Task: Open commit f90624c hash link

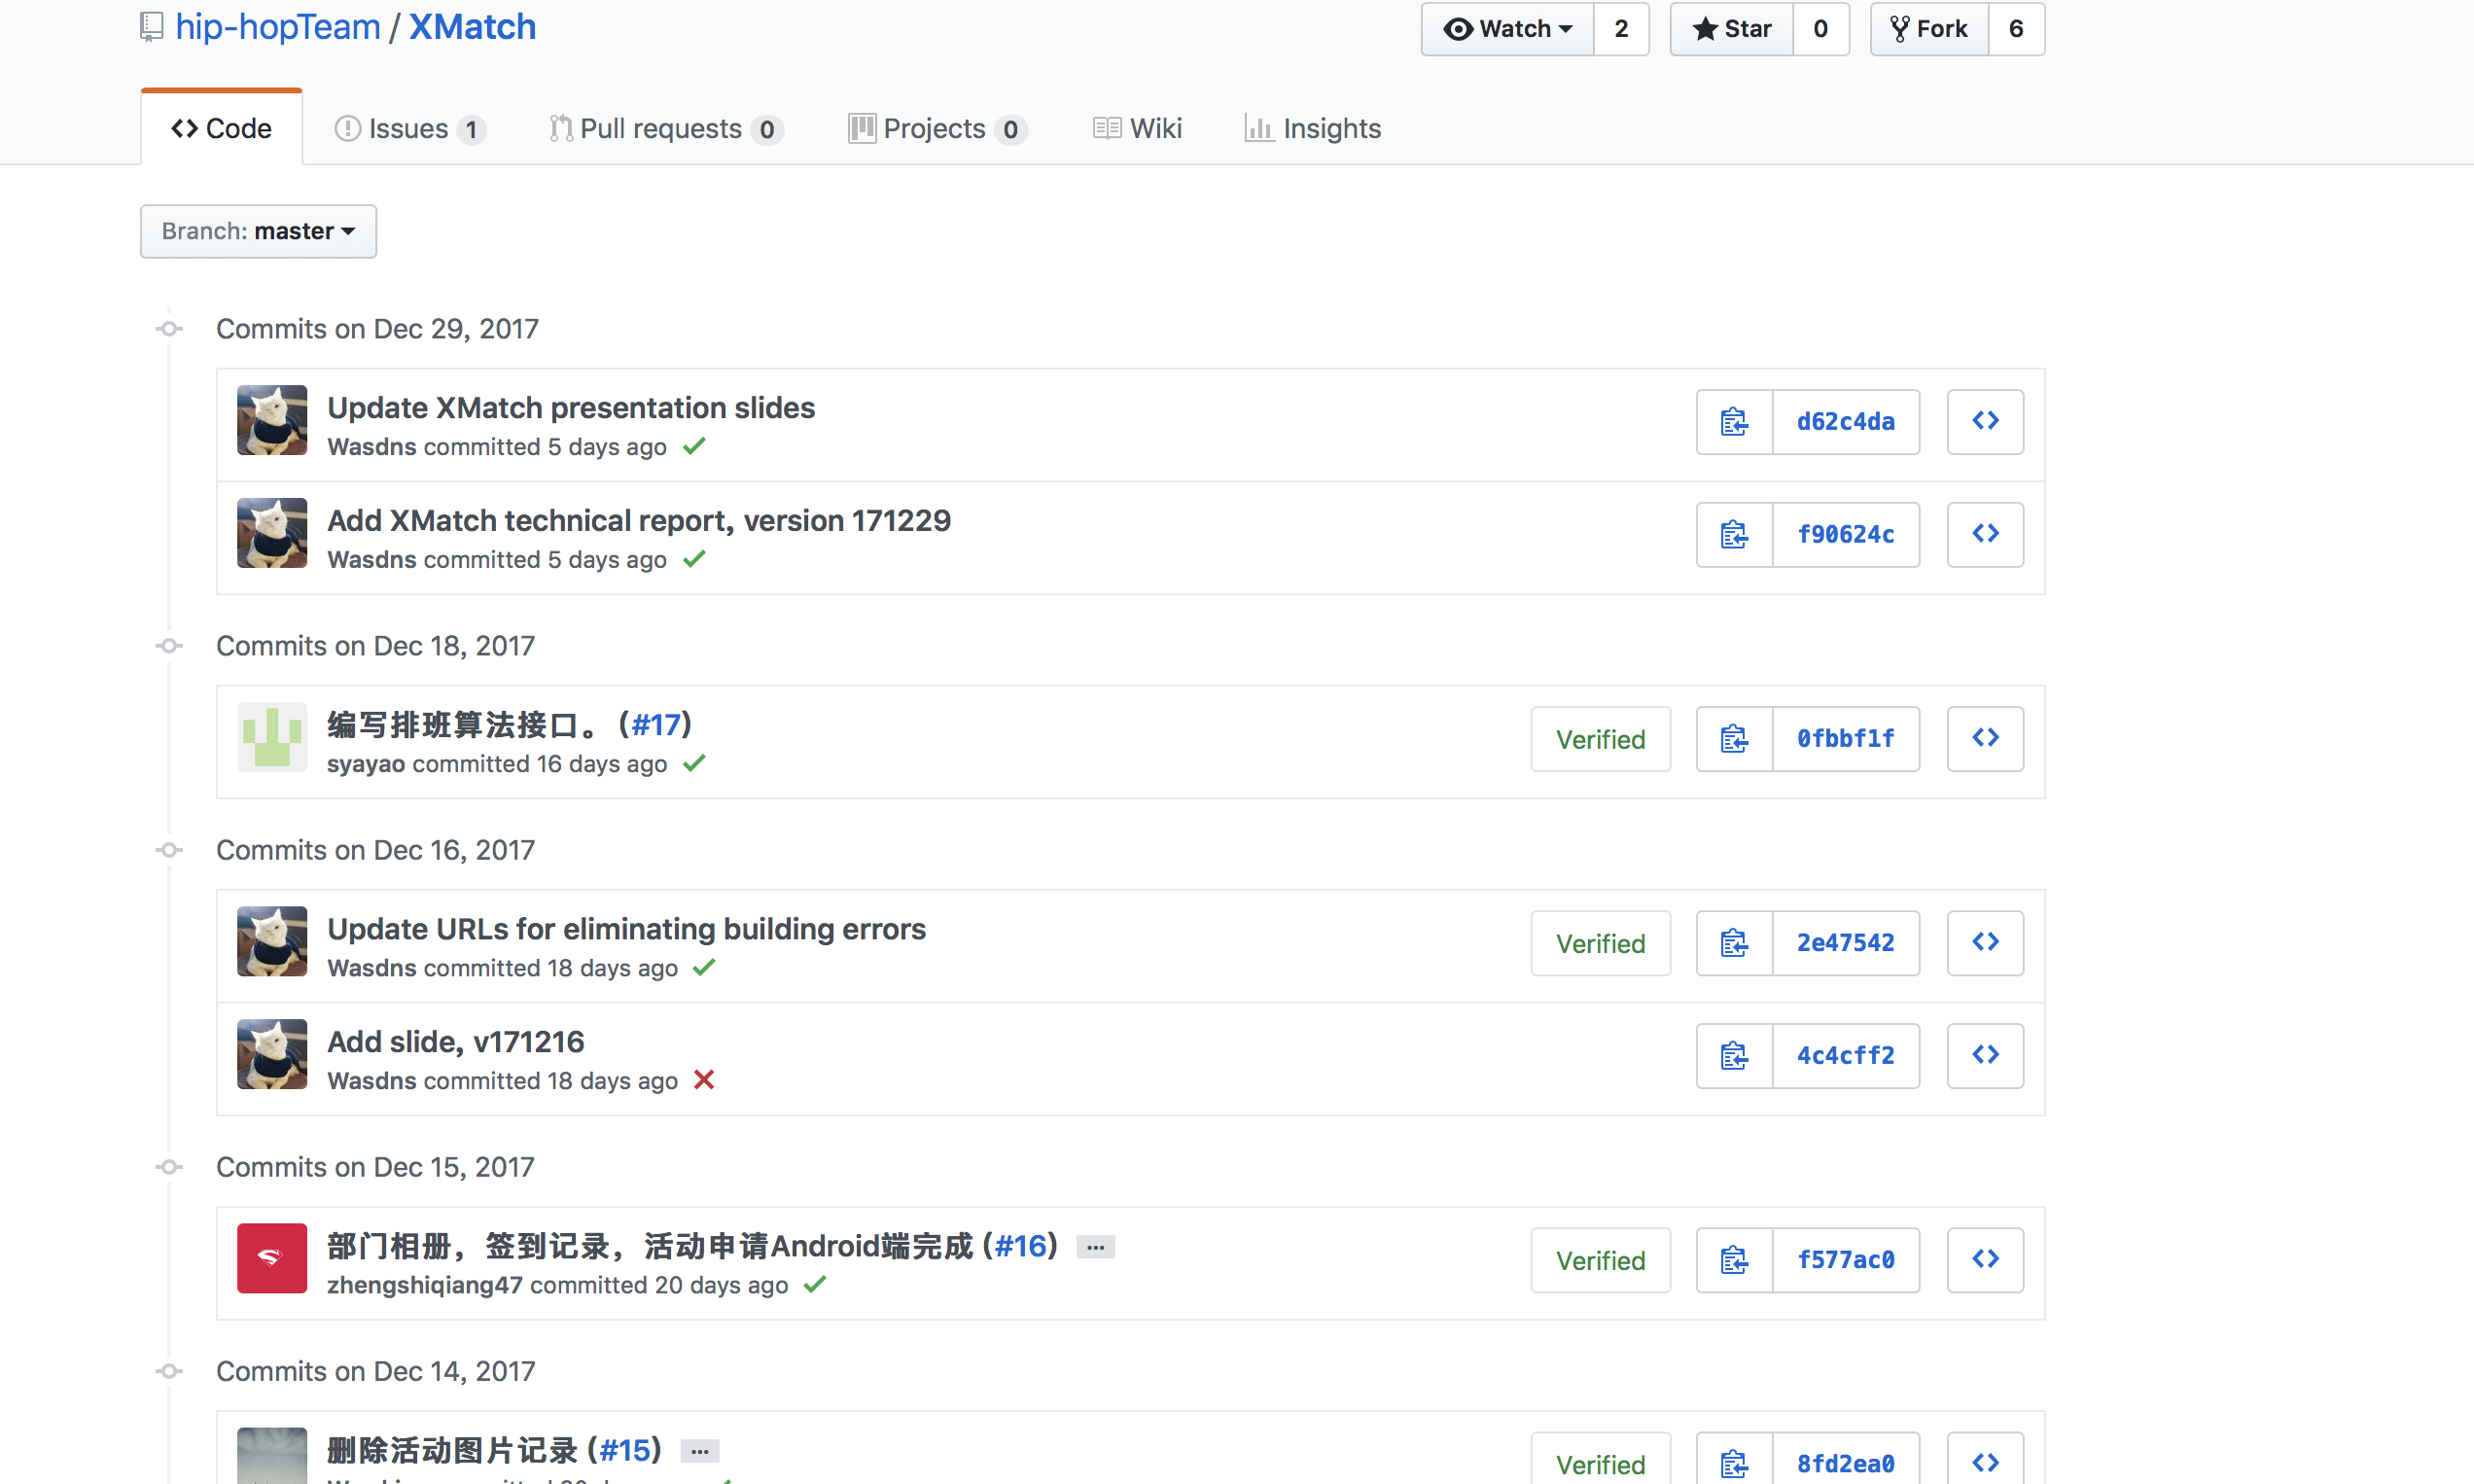Action: 1846,535
